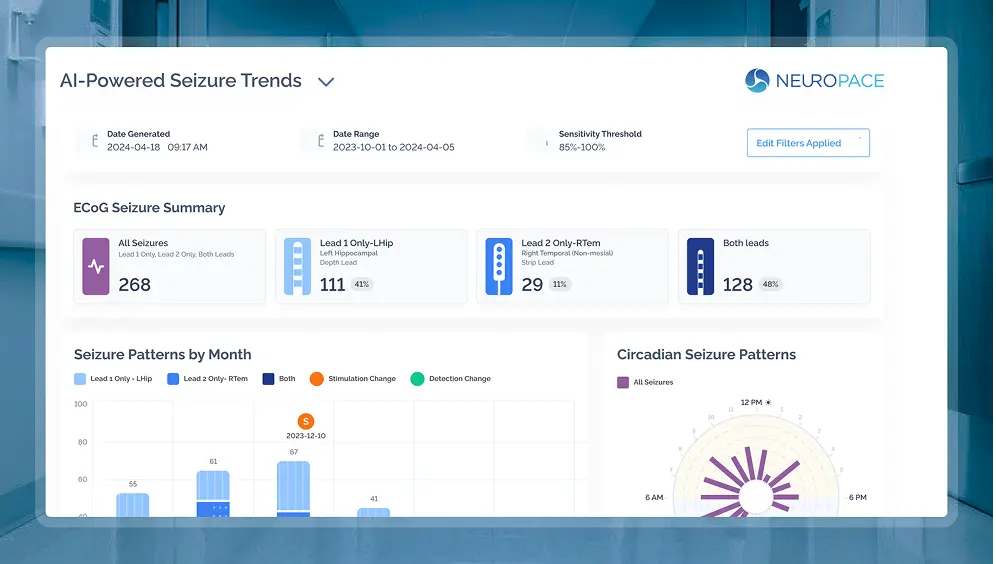Open the Edit Filters Applied button
This screenshot has width=996, height=564.
coord(808,143)
